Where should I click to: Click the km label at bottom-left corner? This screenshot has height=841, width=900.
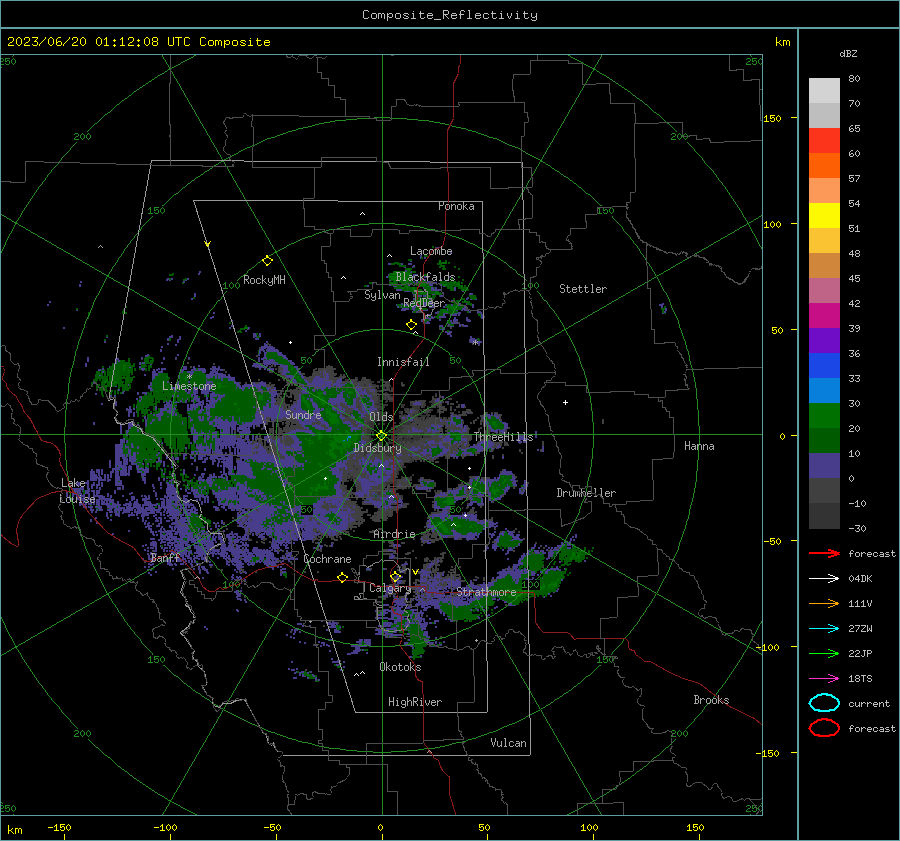click(14, 830)
